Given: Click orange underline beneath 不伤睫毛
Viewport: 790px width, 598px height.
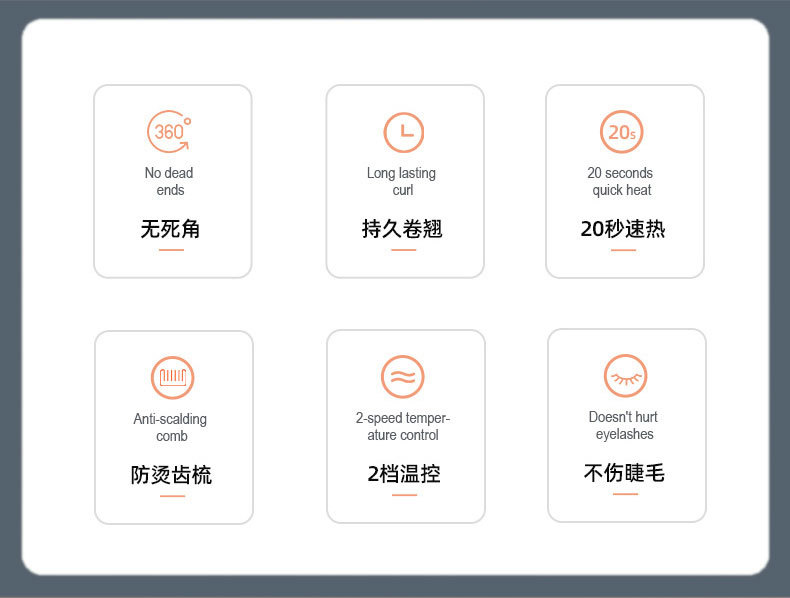Looking at the screenshot, I should 625,494.
